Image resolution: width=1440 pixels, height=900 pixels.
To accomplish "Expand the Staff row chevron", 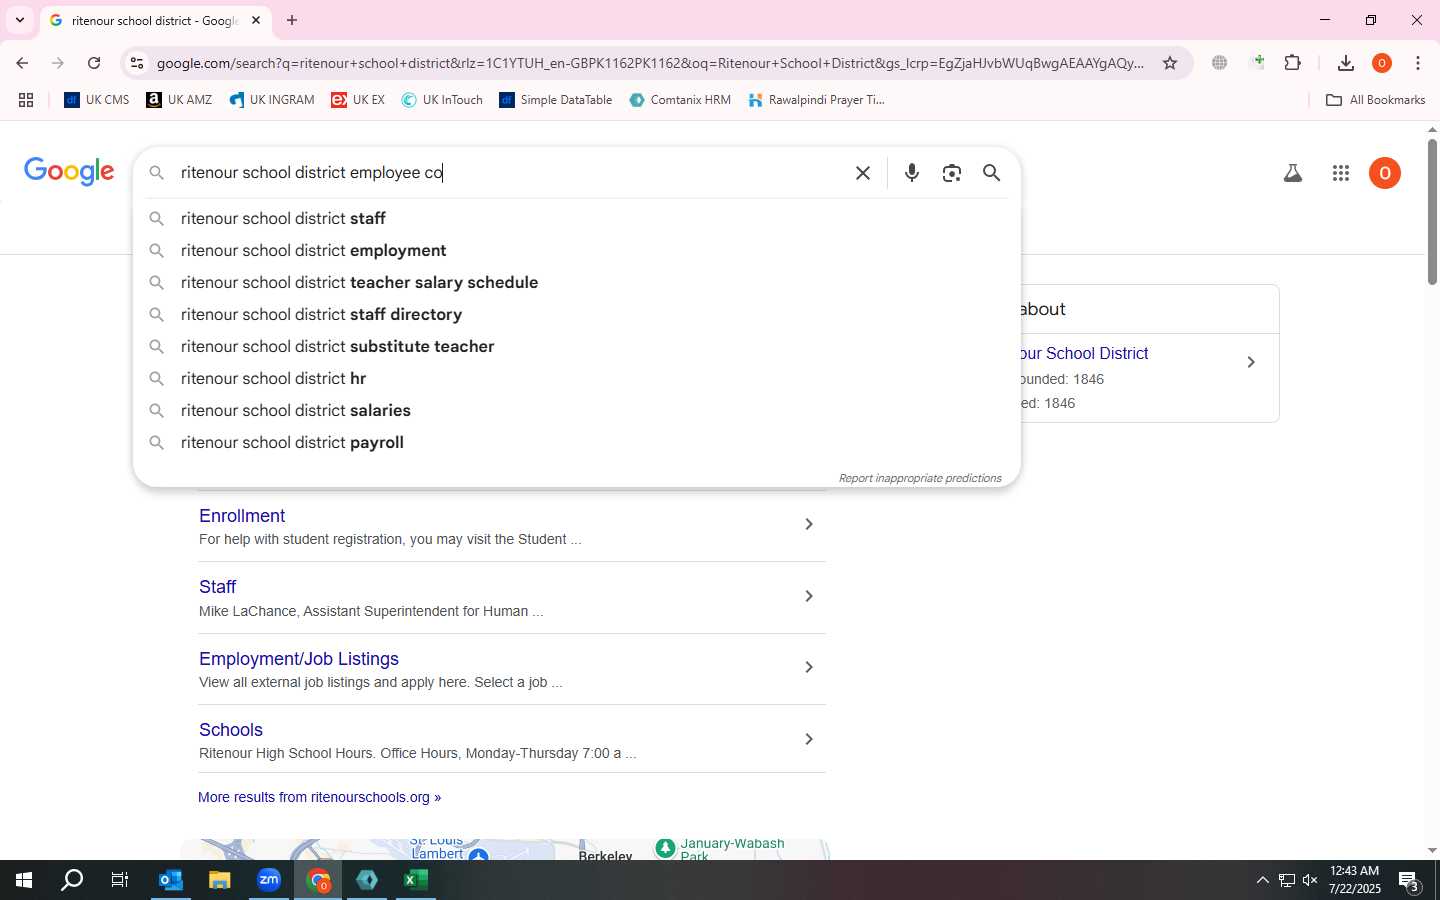I will tap(809, 596).
